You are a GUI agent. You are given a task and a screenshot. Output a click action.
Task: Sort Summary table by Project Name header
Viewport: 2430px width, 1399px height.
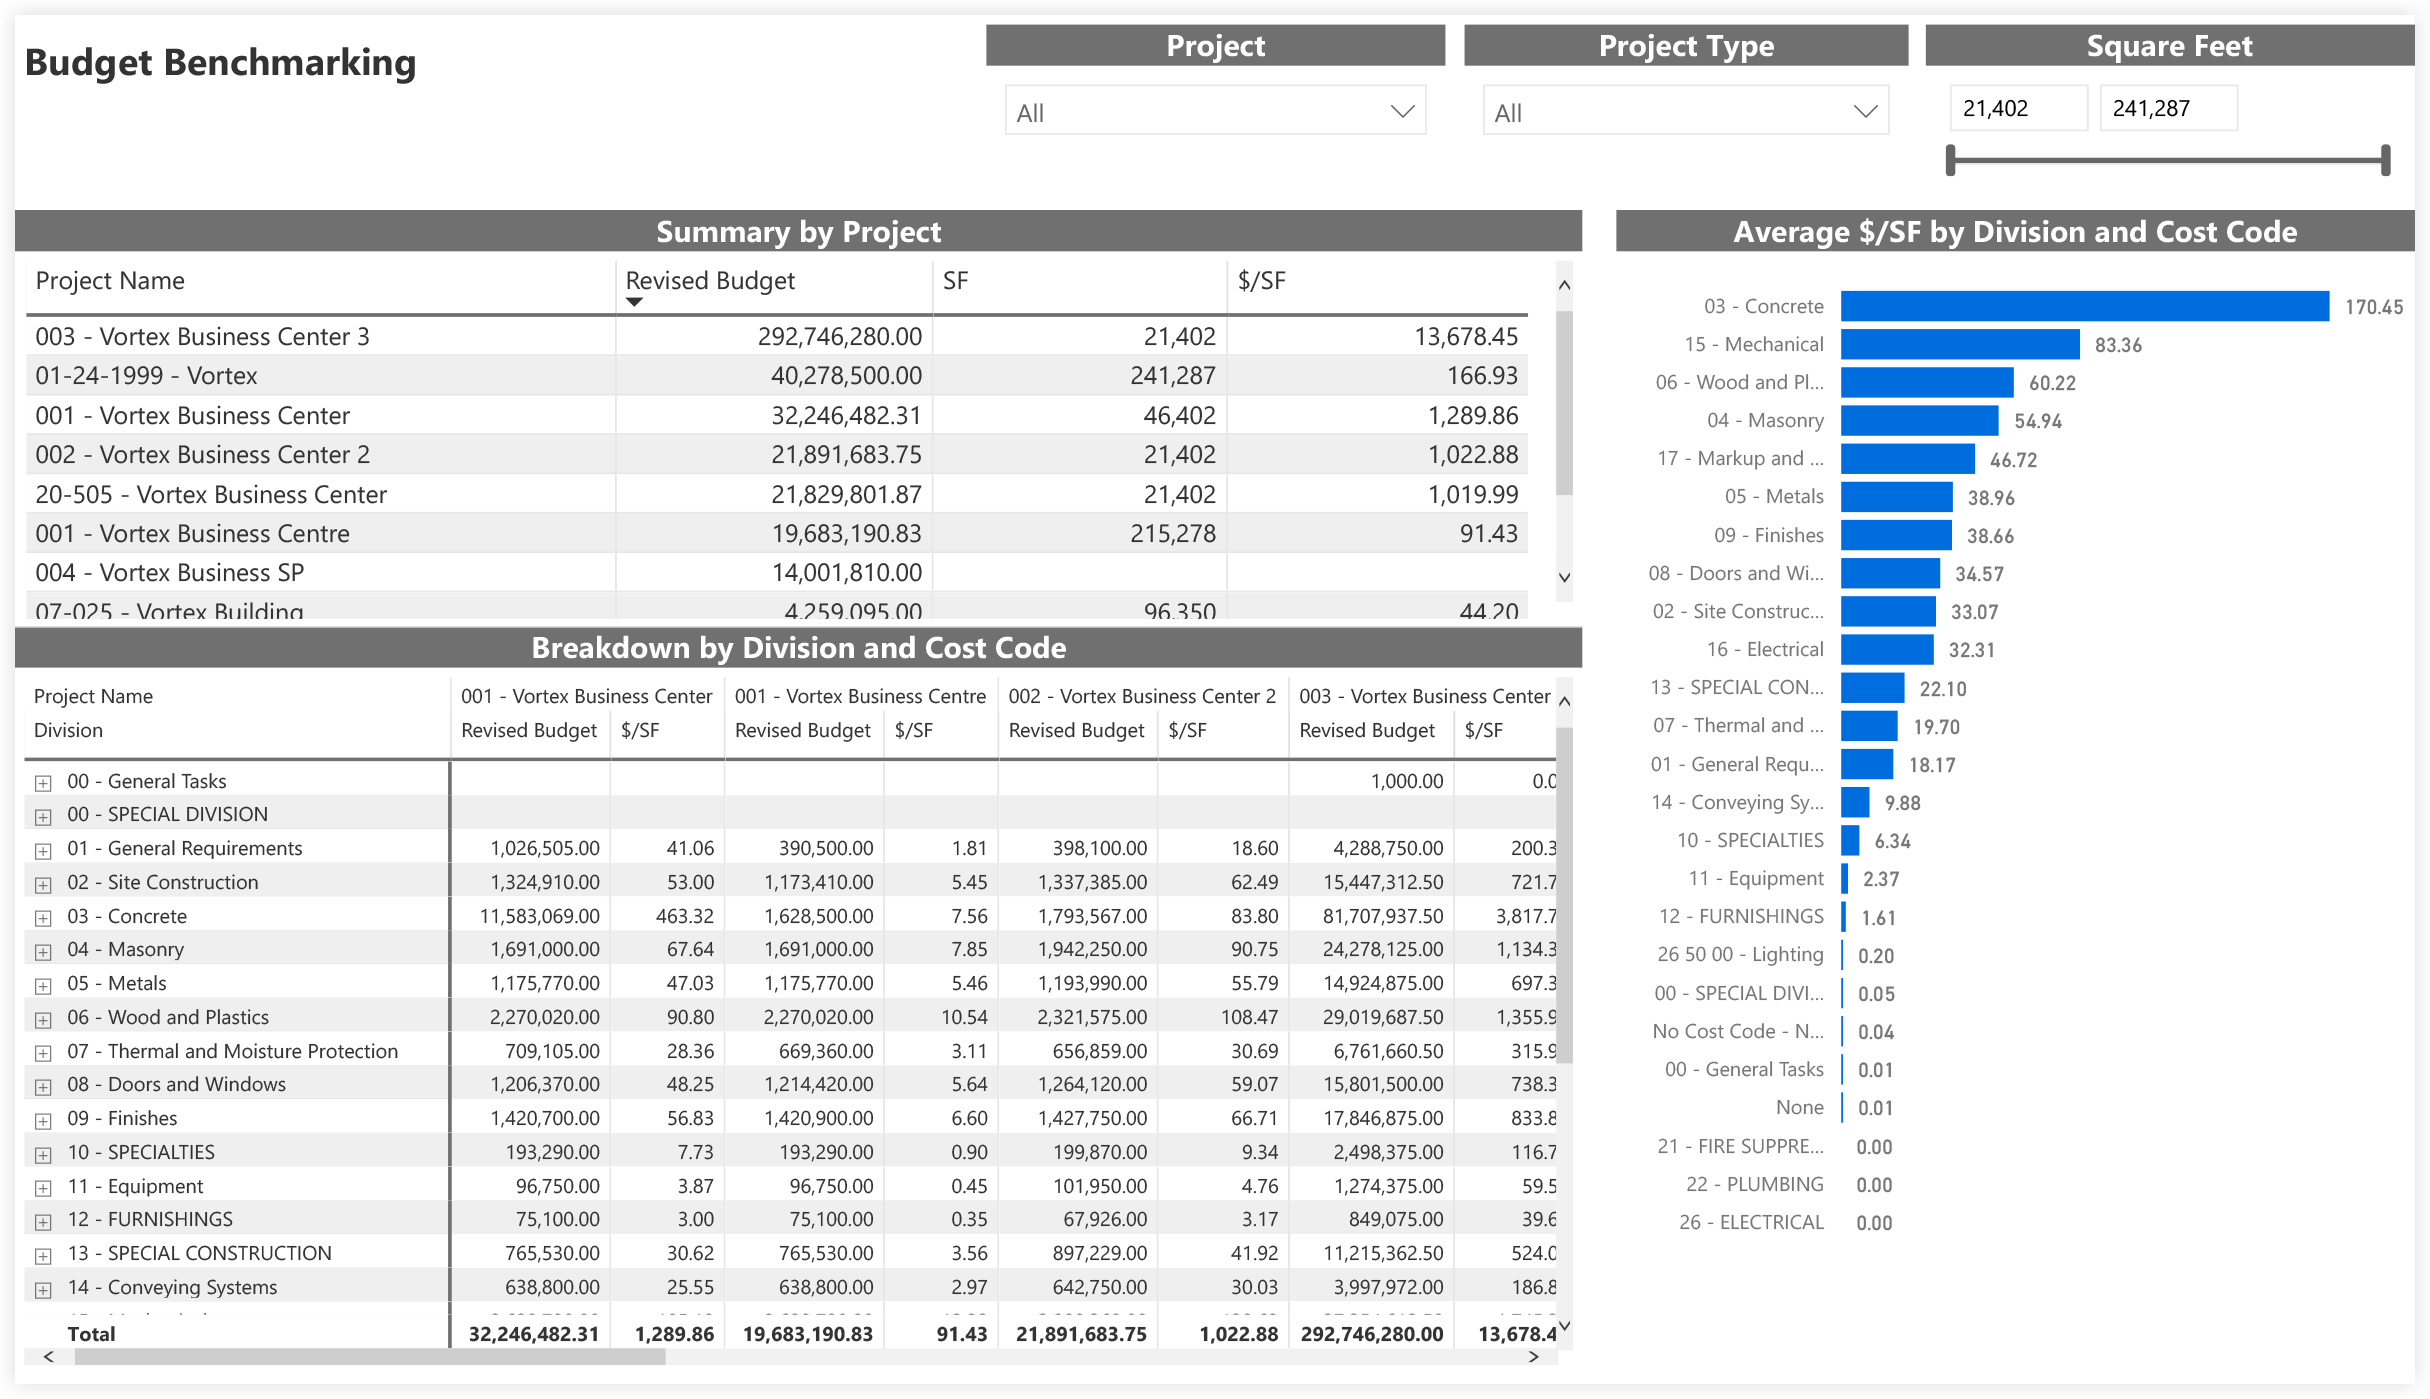(x=110, y=281)
